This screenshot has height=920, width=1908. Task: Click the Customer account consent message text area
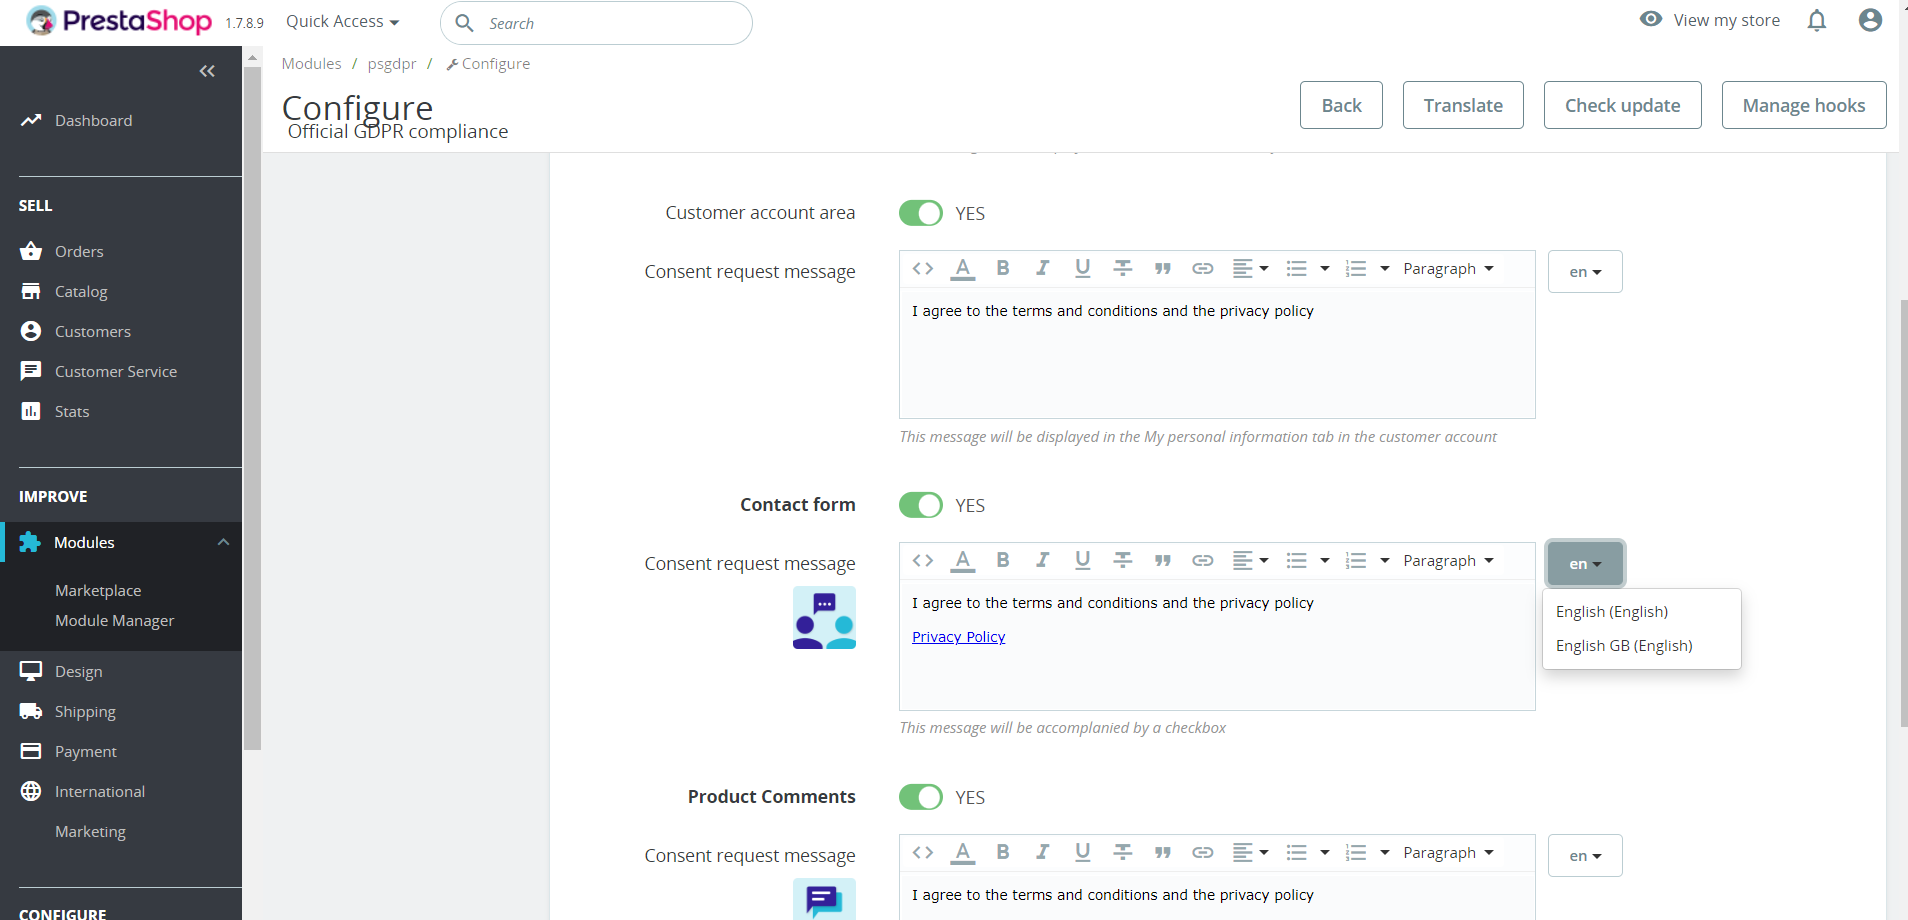(x=1217, y=353)
